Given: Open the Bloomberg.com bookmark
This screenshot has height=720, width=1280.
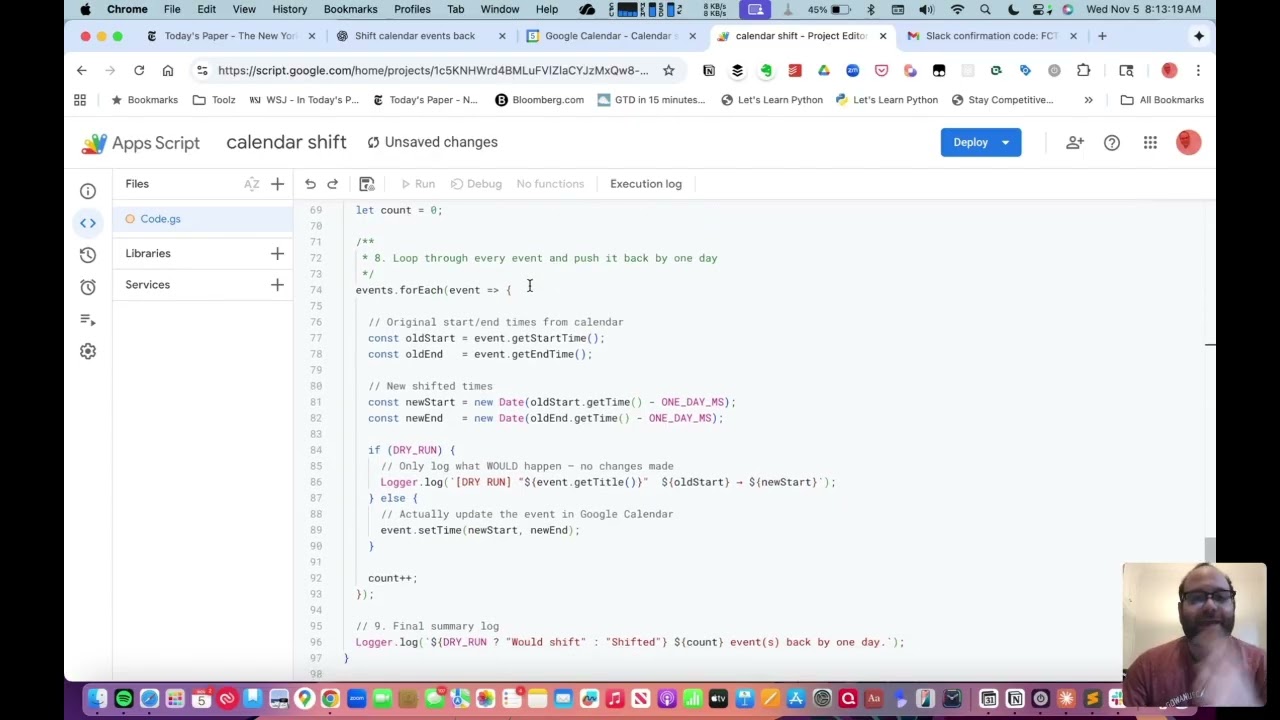Looking at the screenshot, I should (x=539, y=100).
